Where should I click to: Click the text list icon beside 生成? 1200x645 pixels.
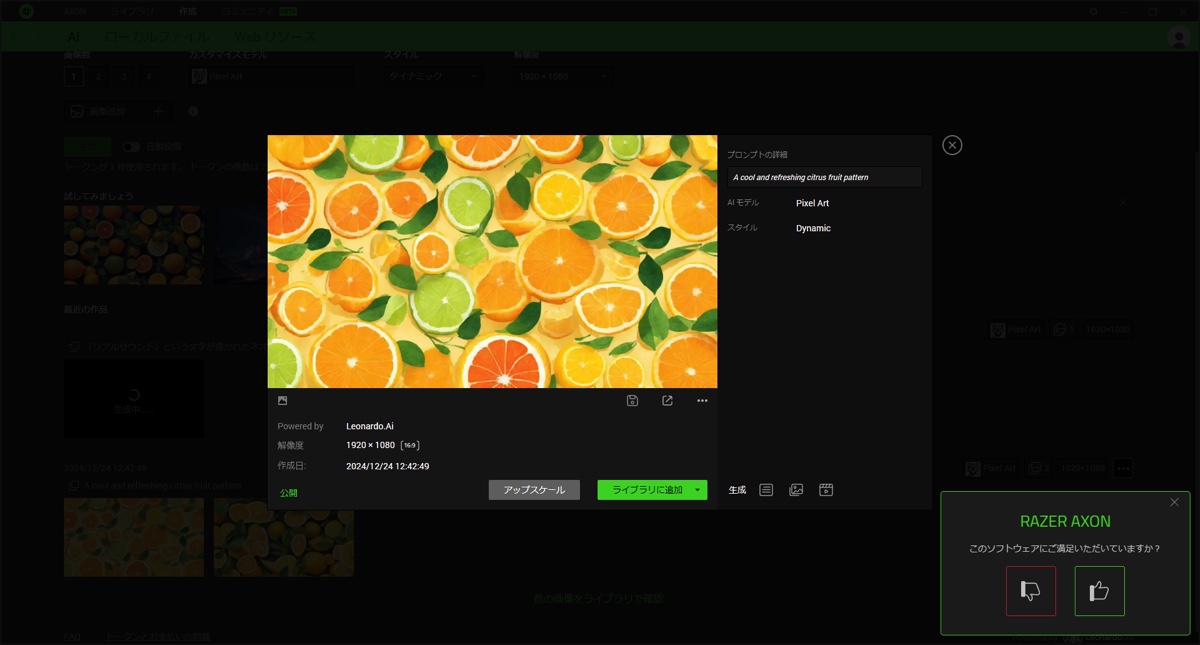766,490
